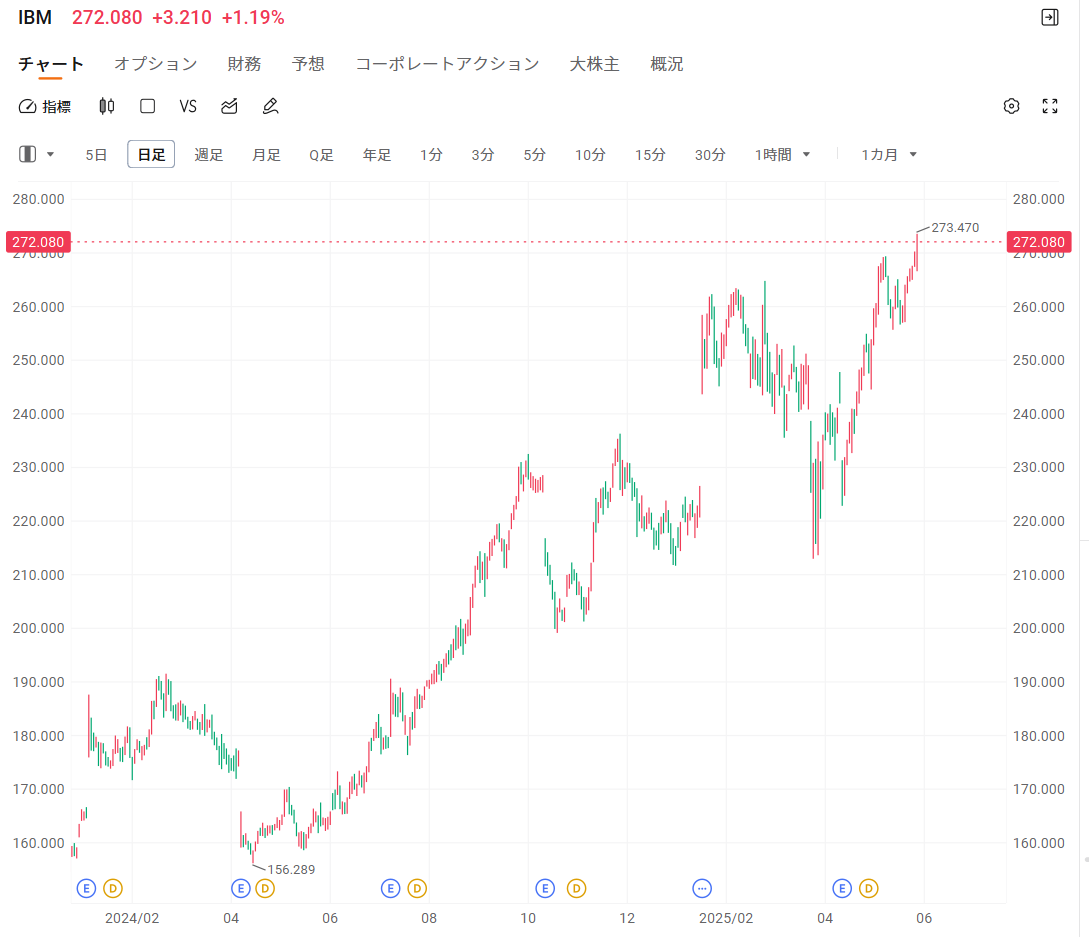Open the 指標 (indicators) tool
This screenshot has height=938, width=1089.
click(x=44, y=106)
